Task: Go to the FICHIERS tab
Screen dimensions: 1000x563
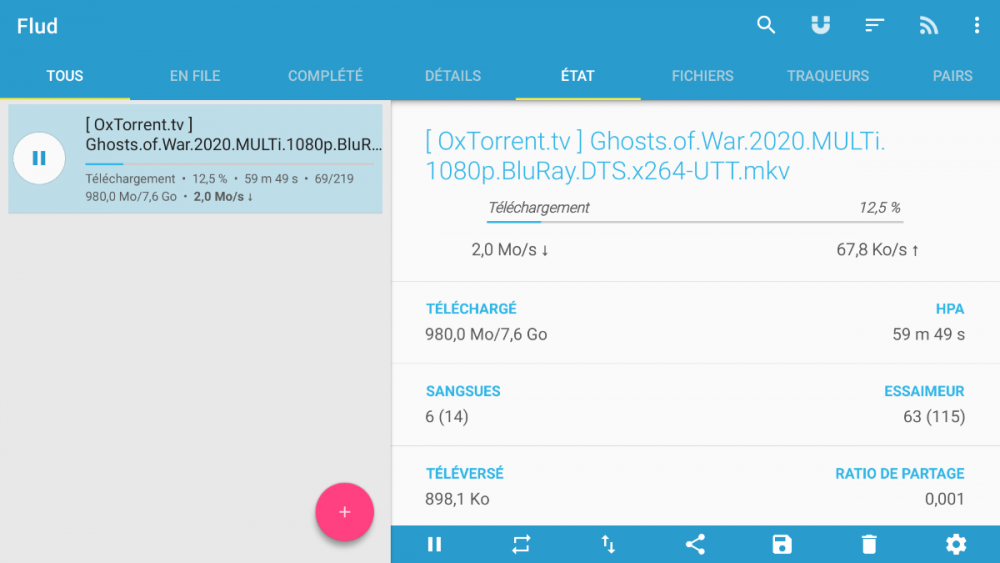Action: [702, 76]
